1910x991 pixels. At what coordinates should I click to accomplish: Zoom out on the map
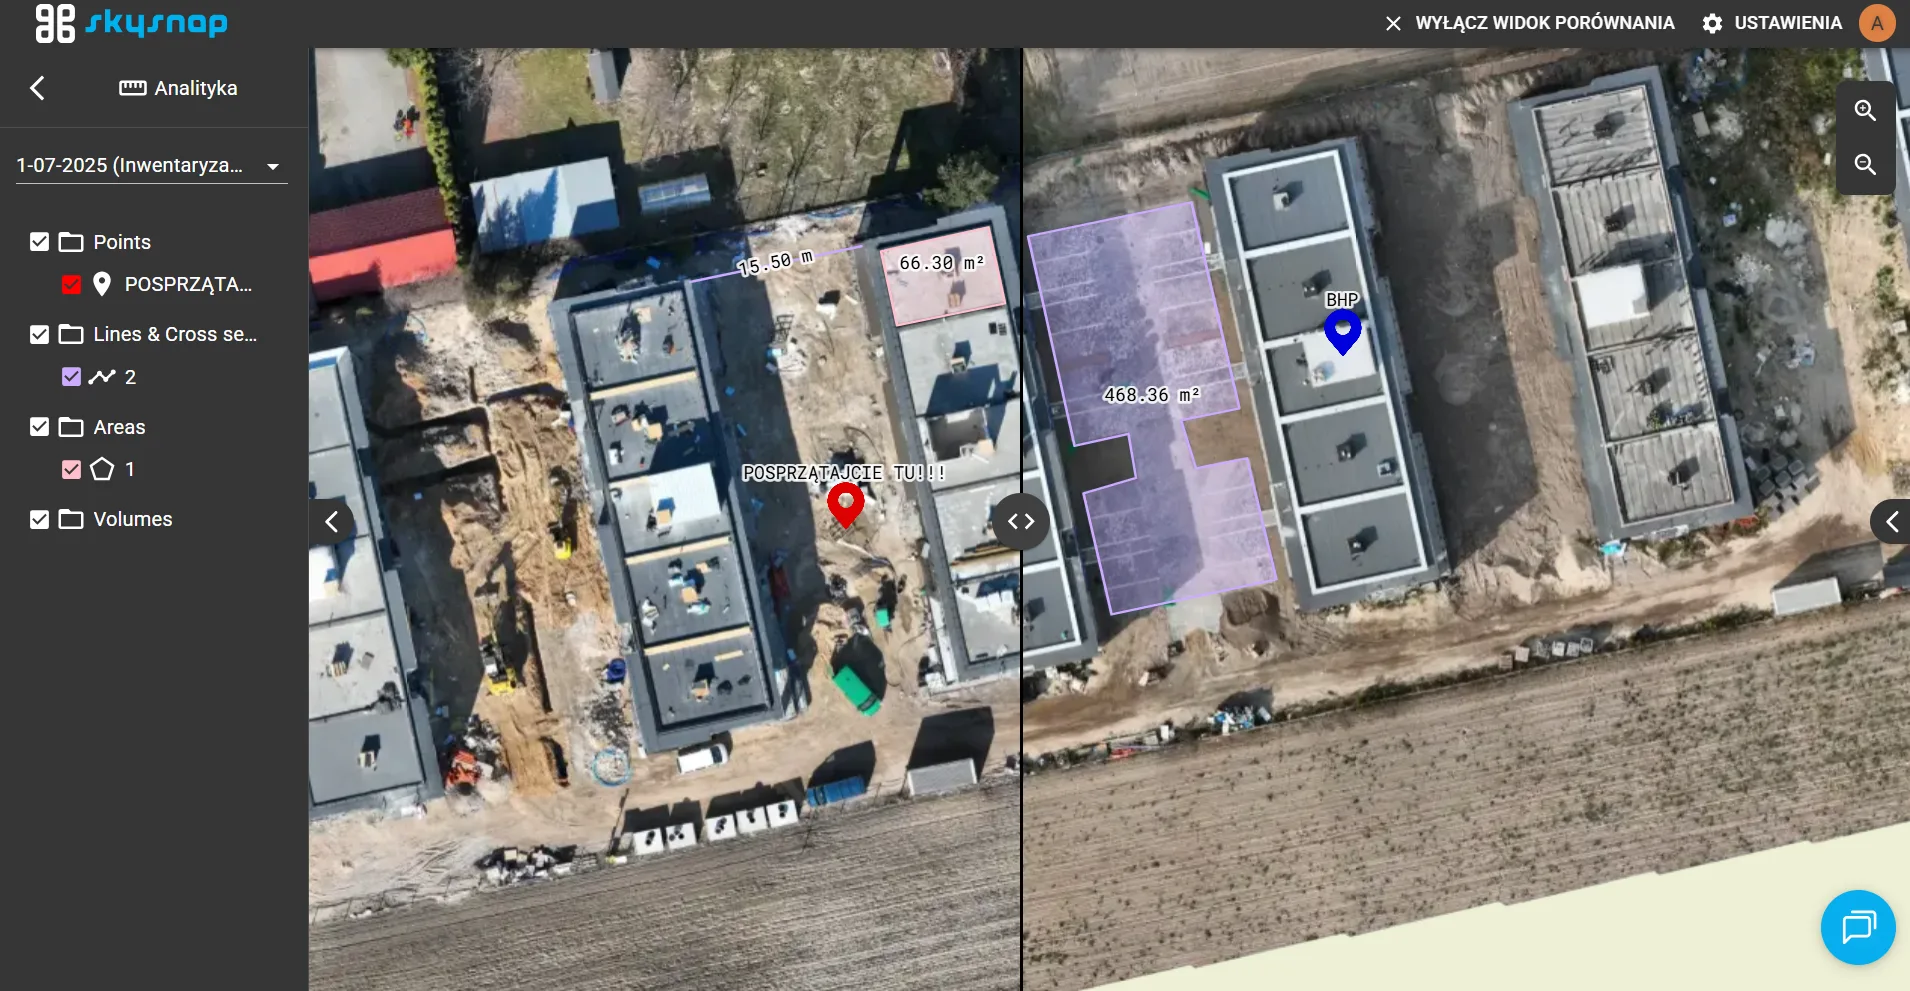coord(1865,165)
